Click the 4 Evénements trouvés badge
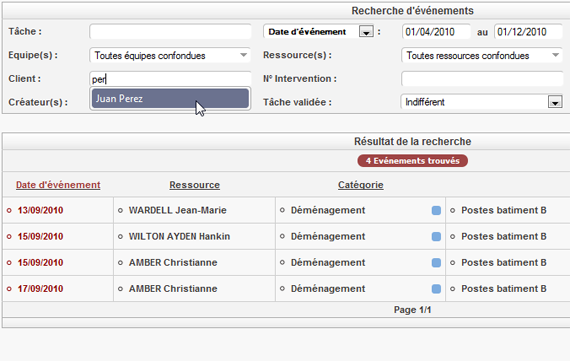Screen dimensions: 570x361 [413, 161]
